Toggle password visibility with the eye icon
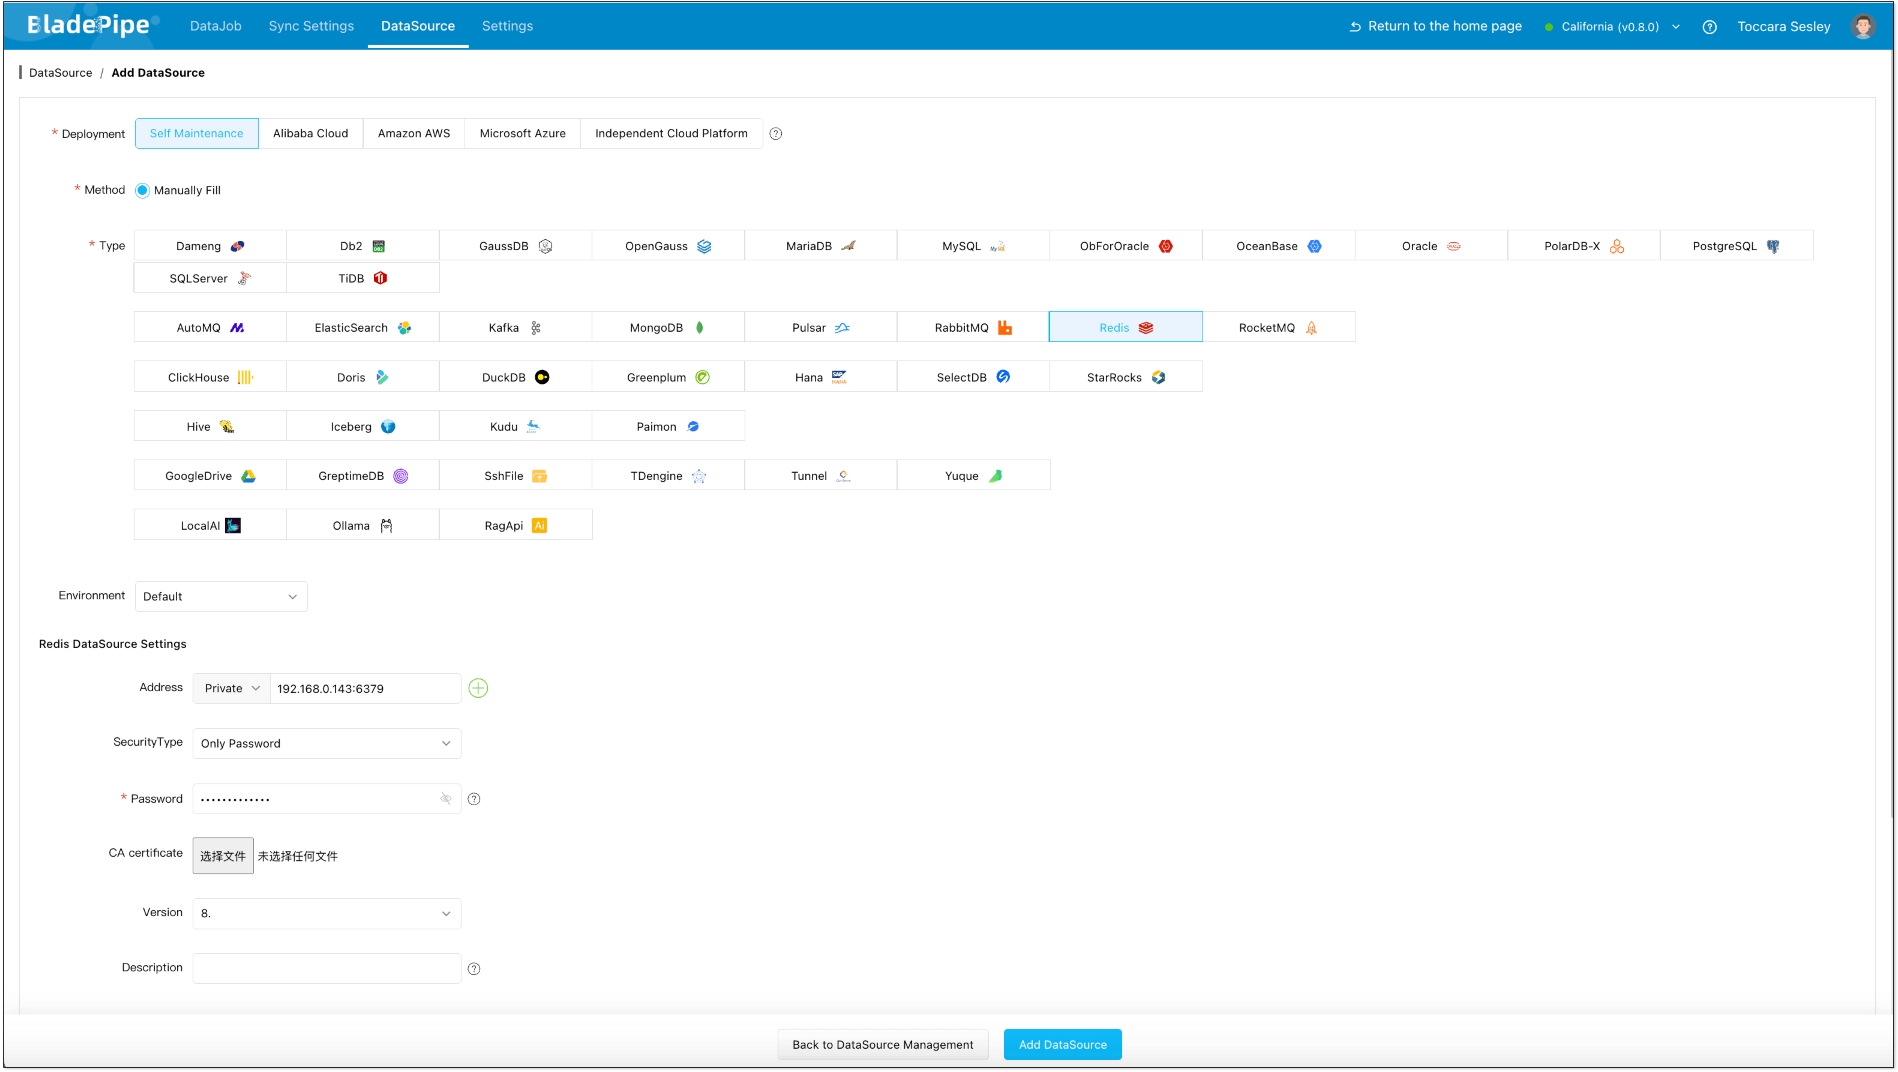1898x1072 pixels. tap(446, 799)
